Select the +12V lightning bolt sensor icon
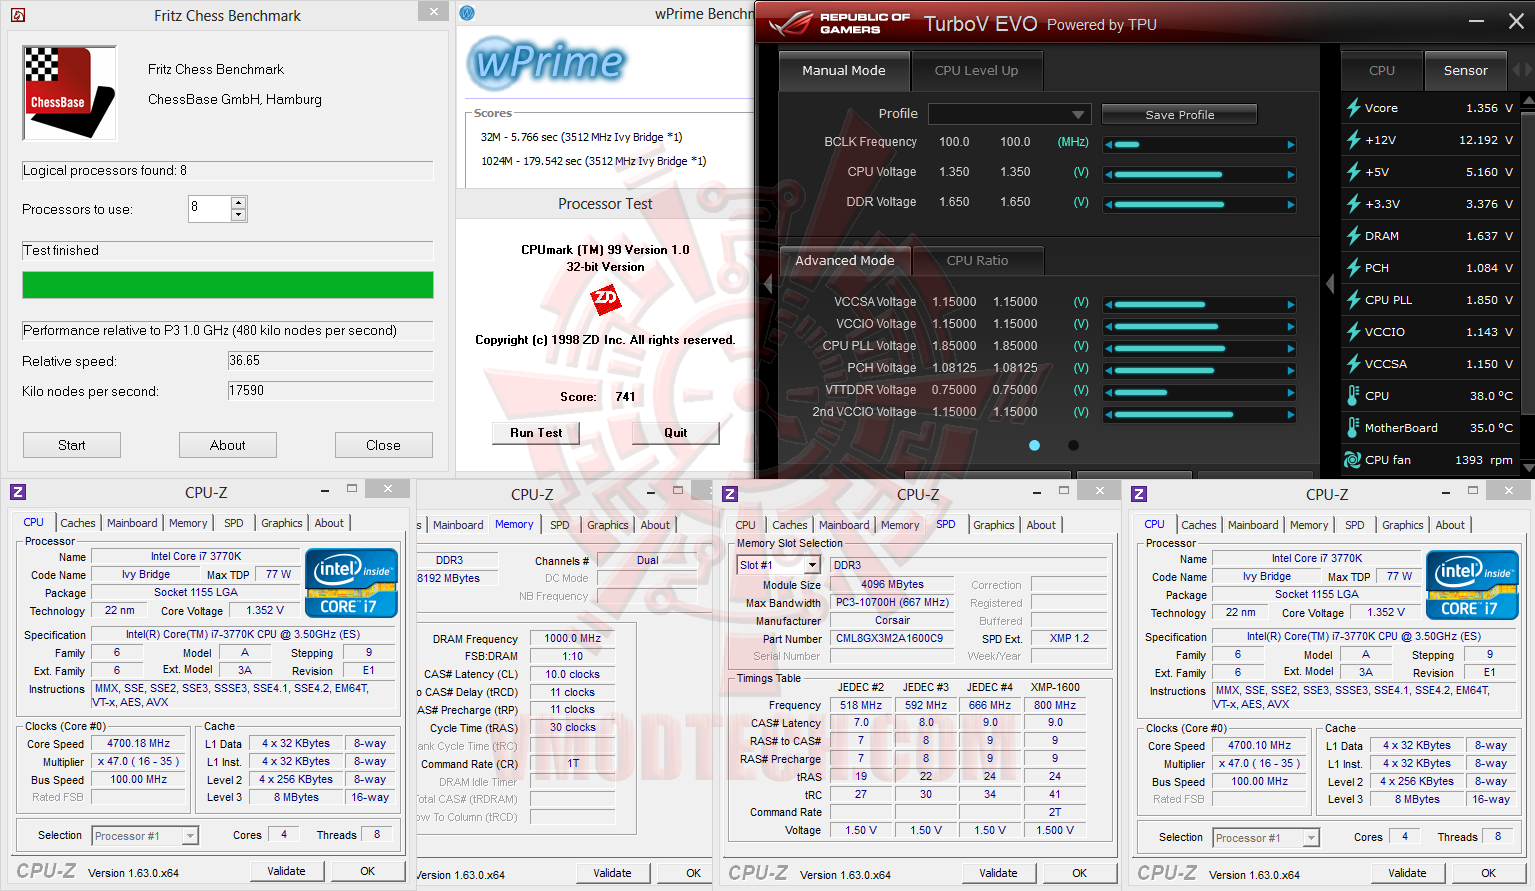Viewport: 1535px width, 891px height. 1353,140
